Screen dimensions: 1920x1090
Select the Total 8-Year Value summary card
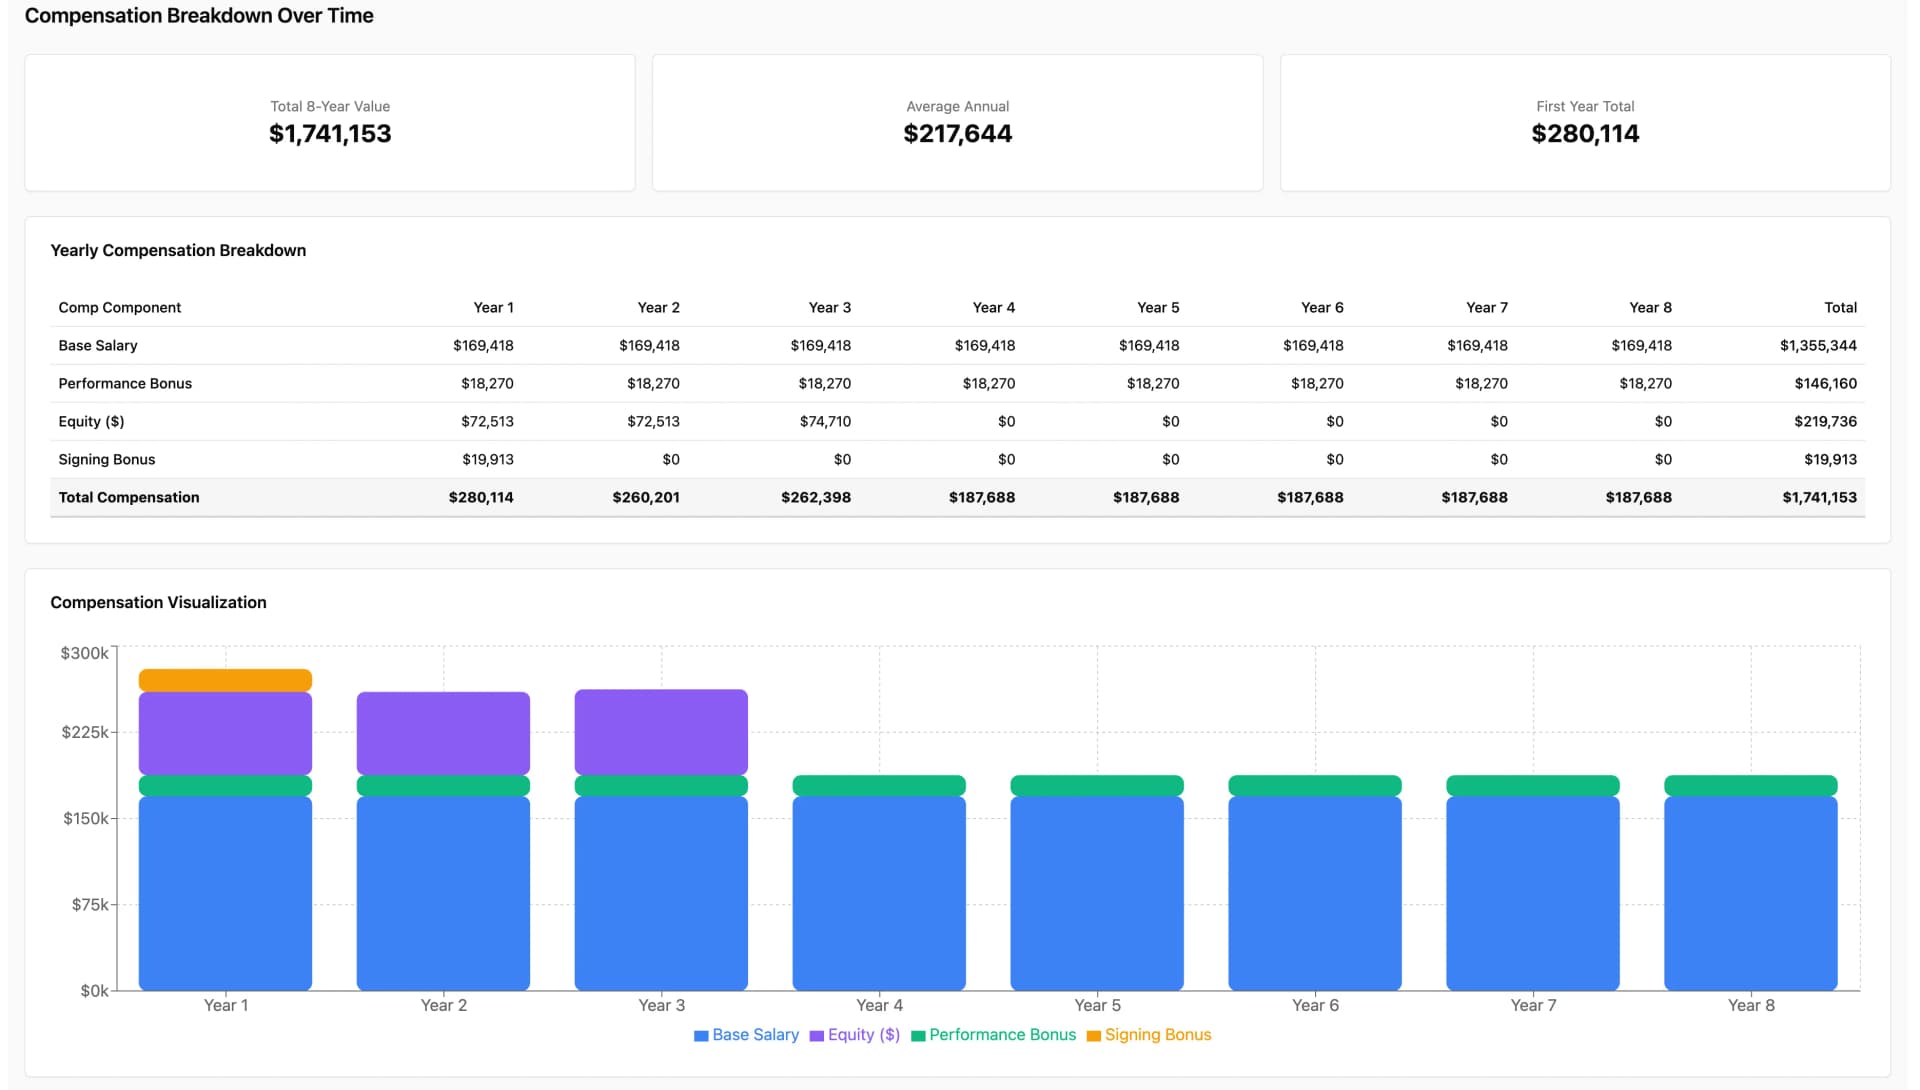(329, 122)
